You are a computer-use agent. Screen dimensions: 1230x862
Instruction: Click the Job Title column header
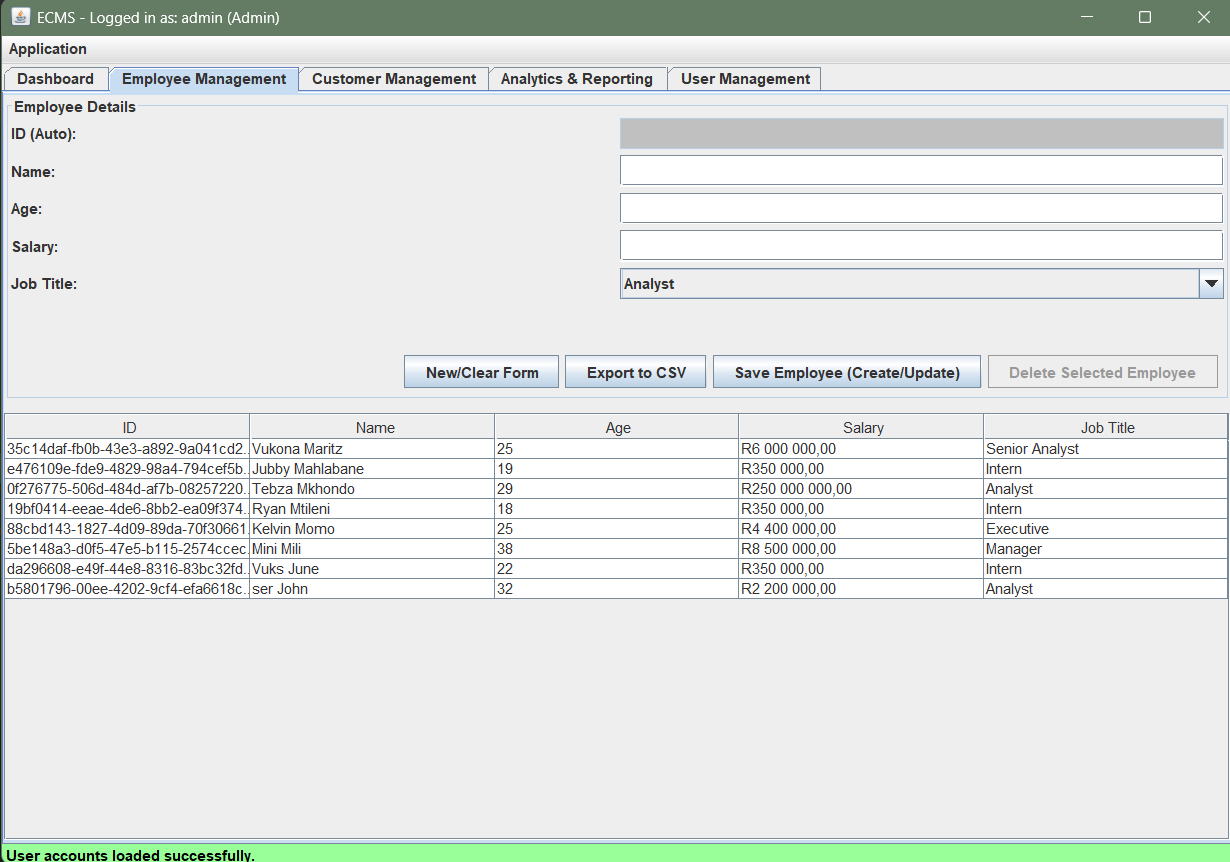[x=1107, y=427]
